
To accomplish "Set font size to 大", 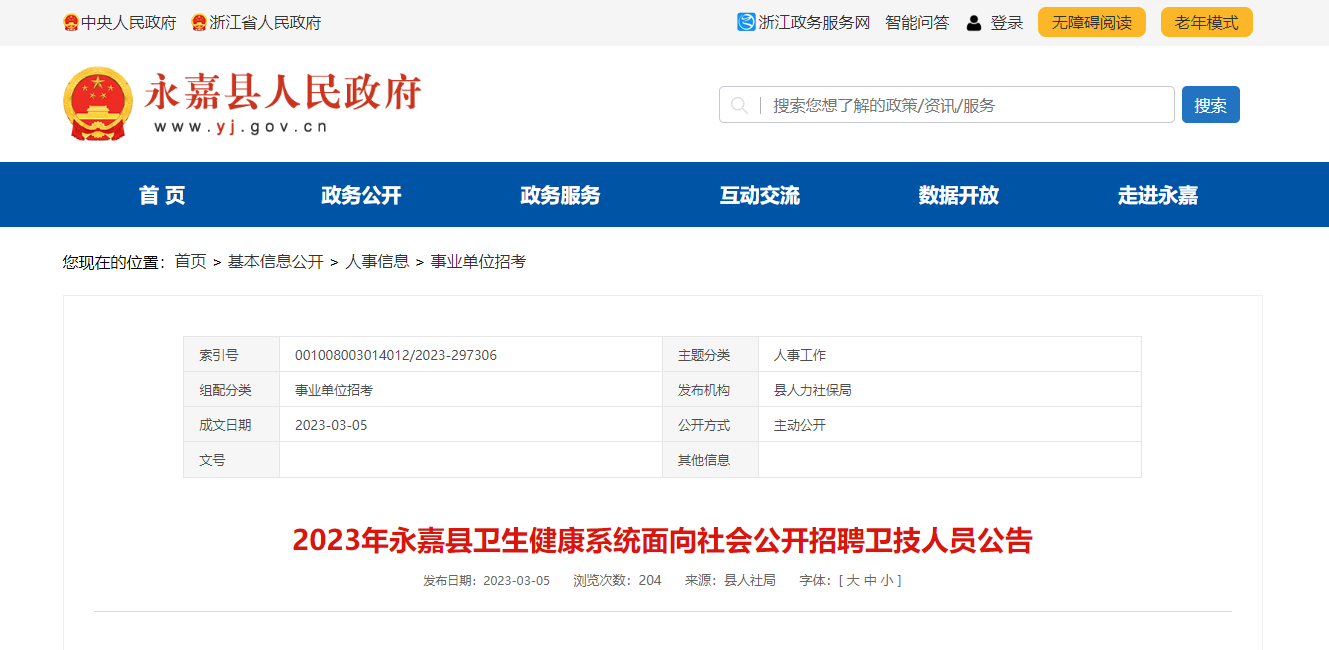I will point(853,580).
